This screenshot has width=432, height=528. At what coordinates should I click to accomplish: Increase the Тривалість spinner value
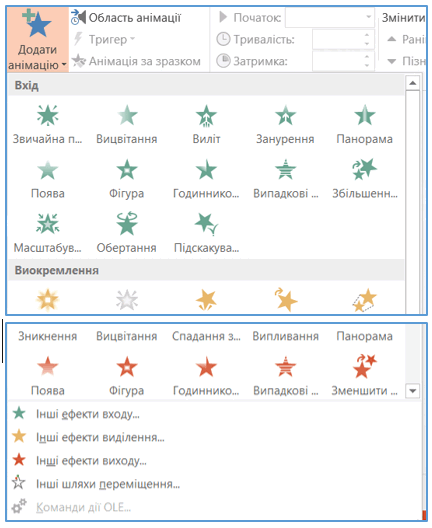click(x=367, y=34)
